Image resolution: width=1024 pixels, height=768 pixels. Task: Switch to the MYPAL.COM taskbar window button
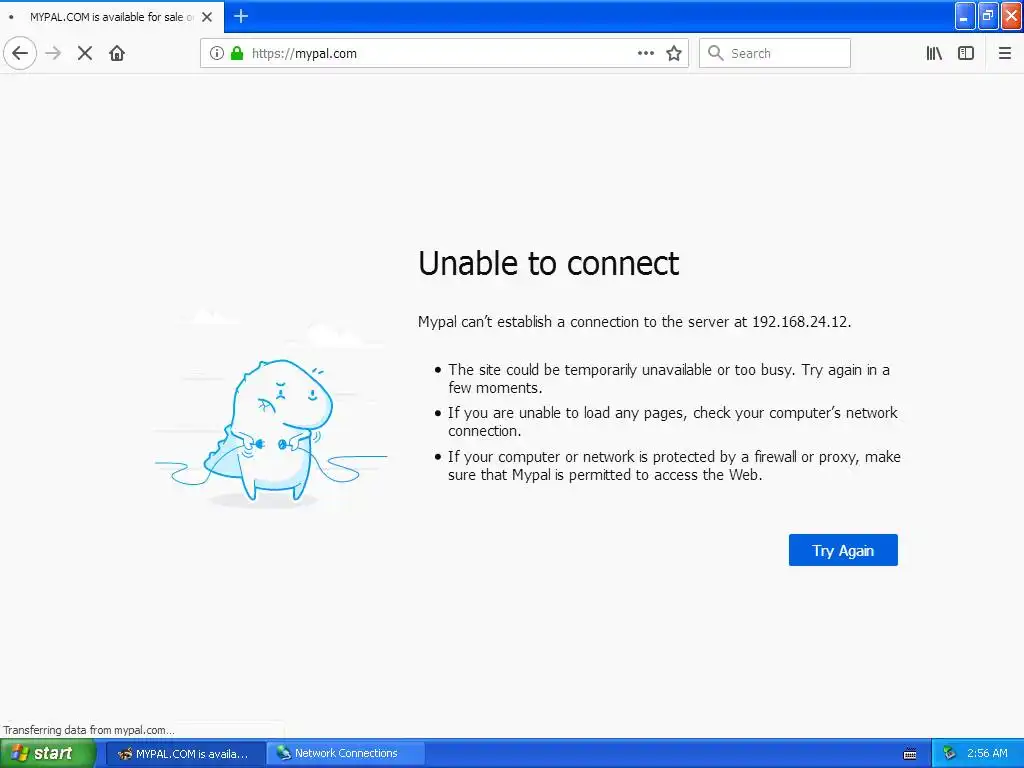(185, 754)
